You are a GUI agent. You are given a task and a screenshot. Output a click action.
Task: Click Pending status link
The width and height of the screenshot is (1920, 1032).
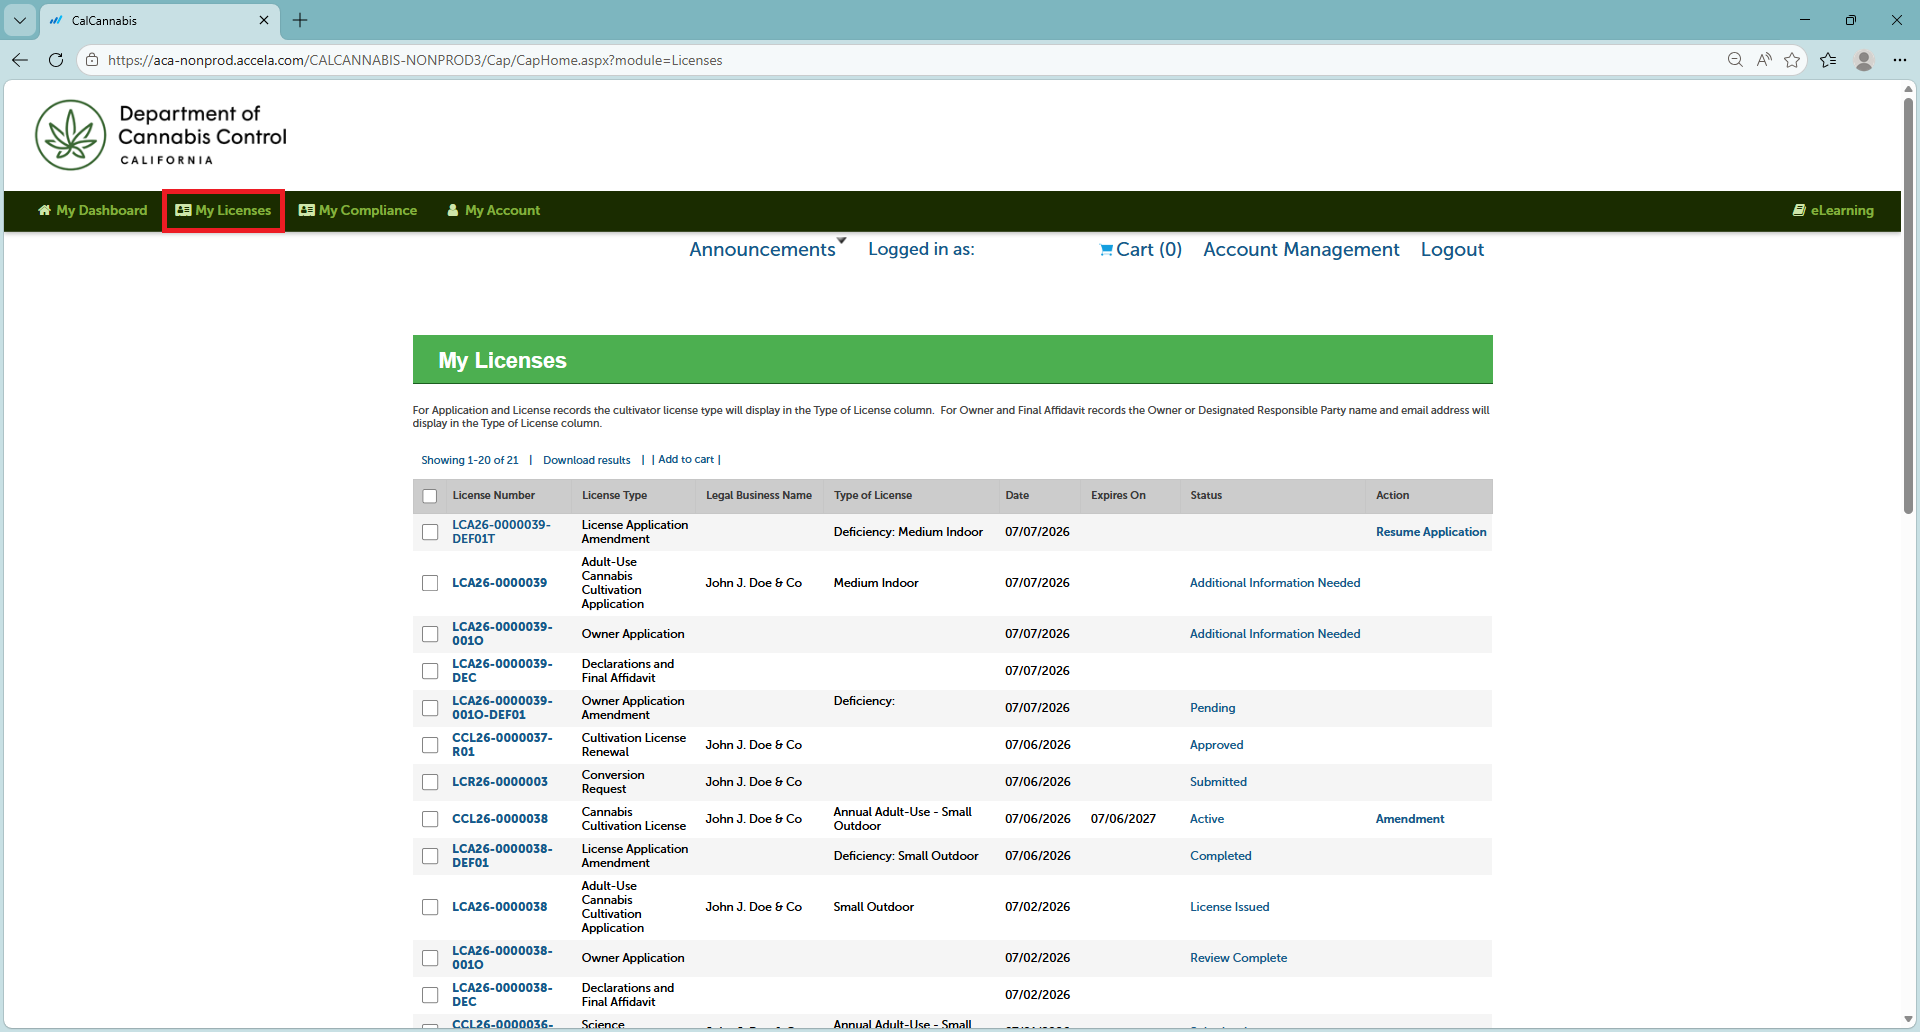click(x=1212, y=708)
